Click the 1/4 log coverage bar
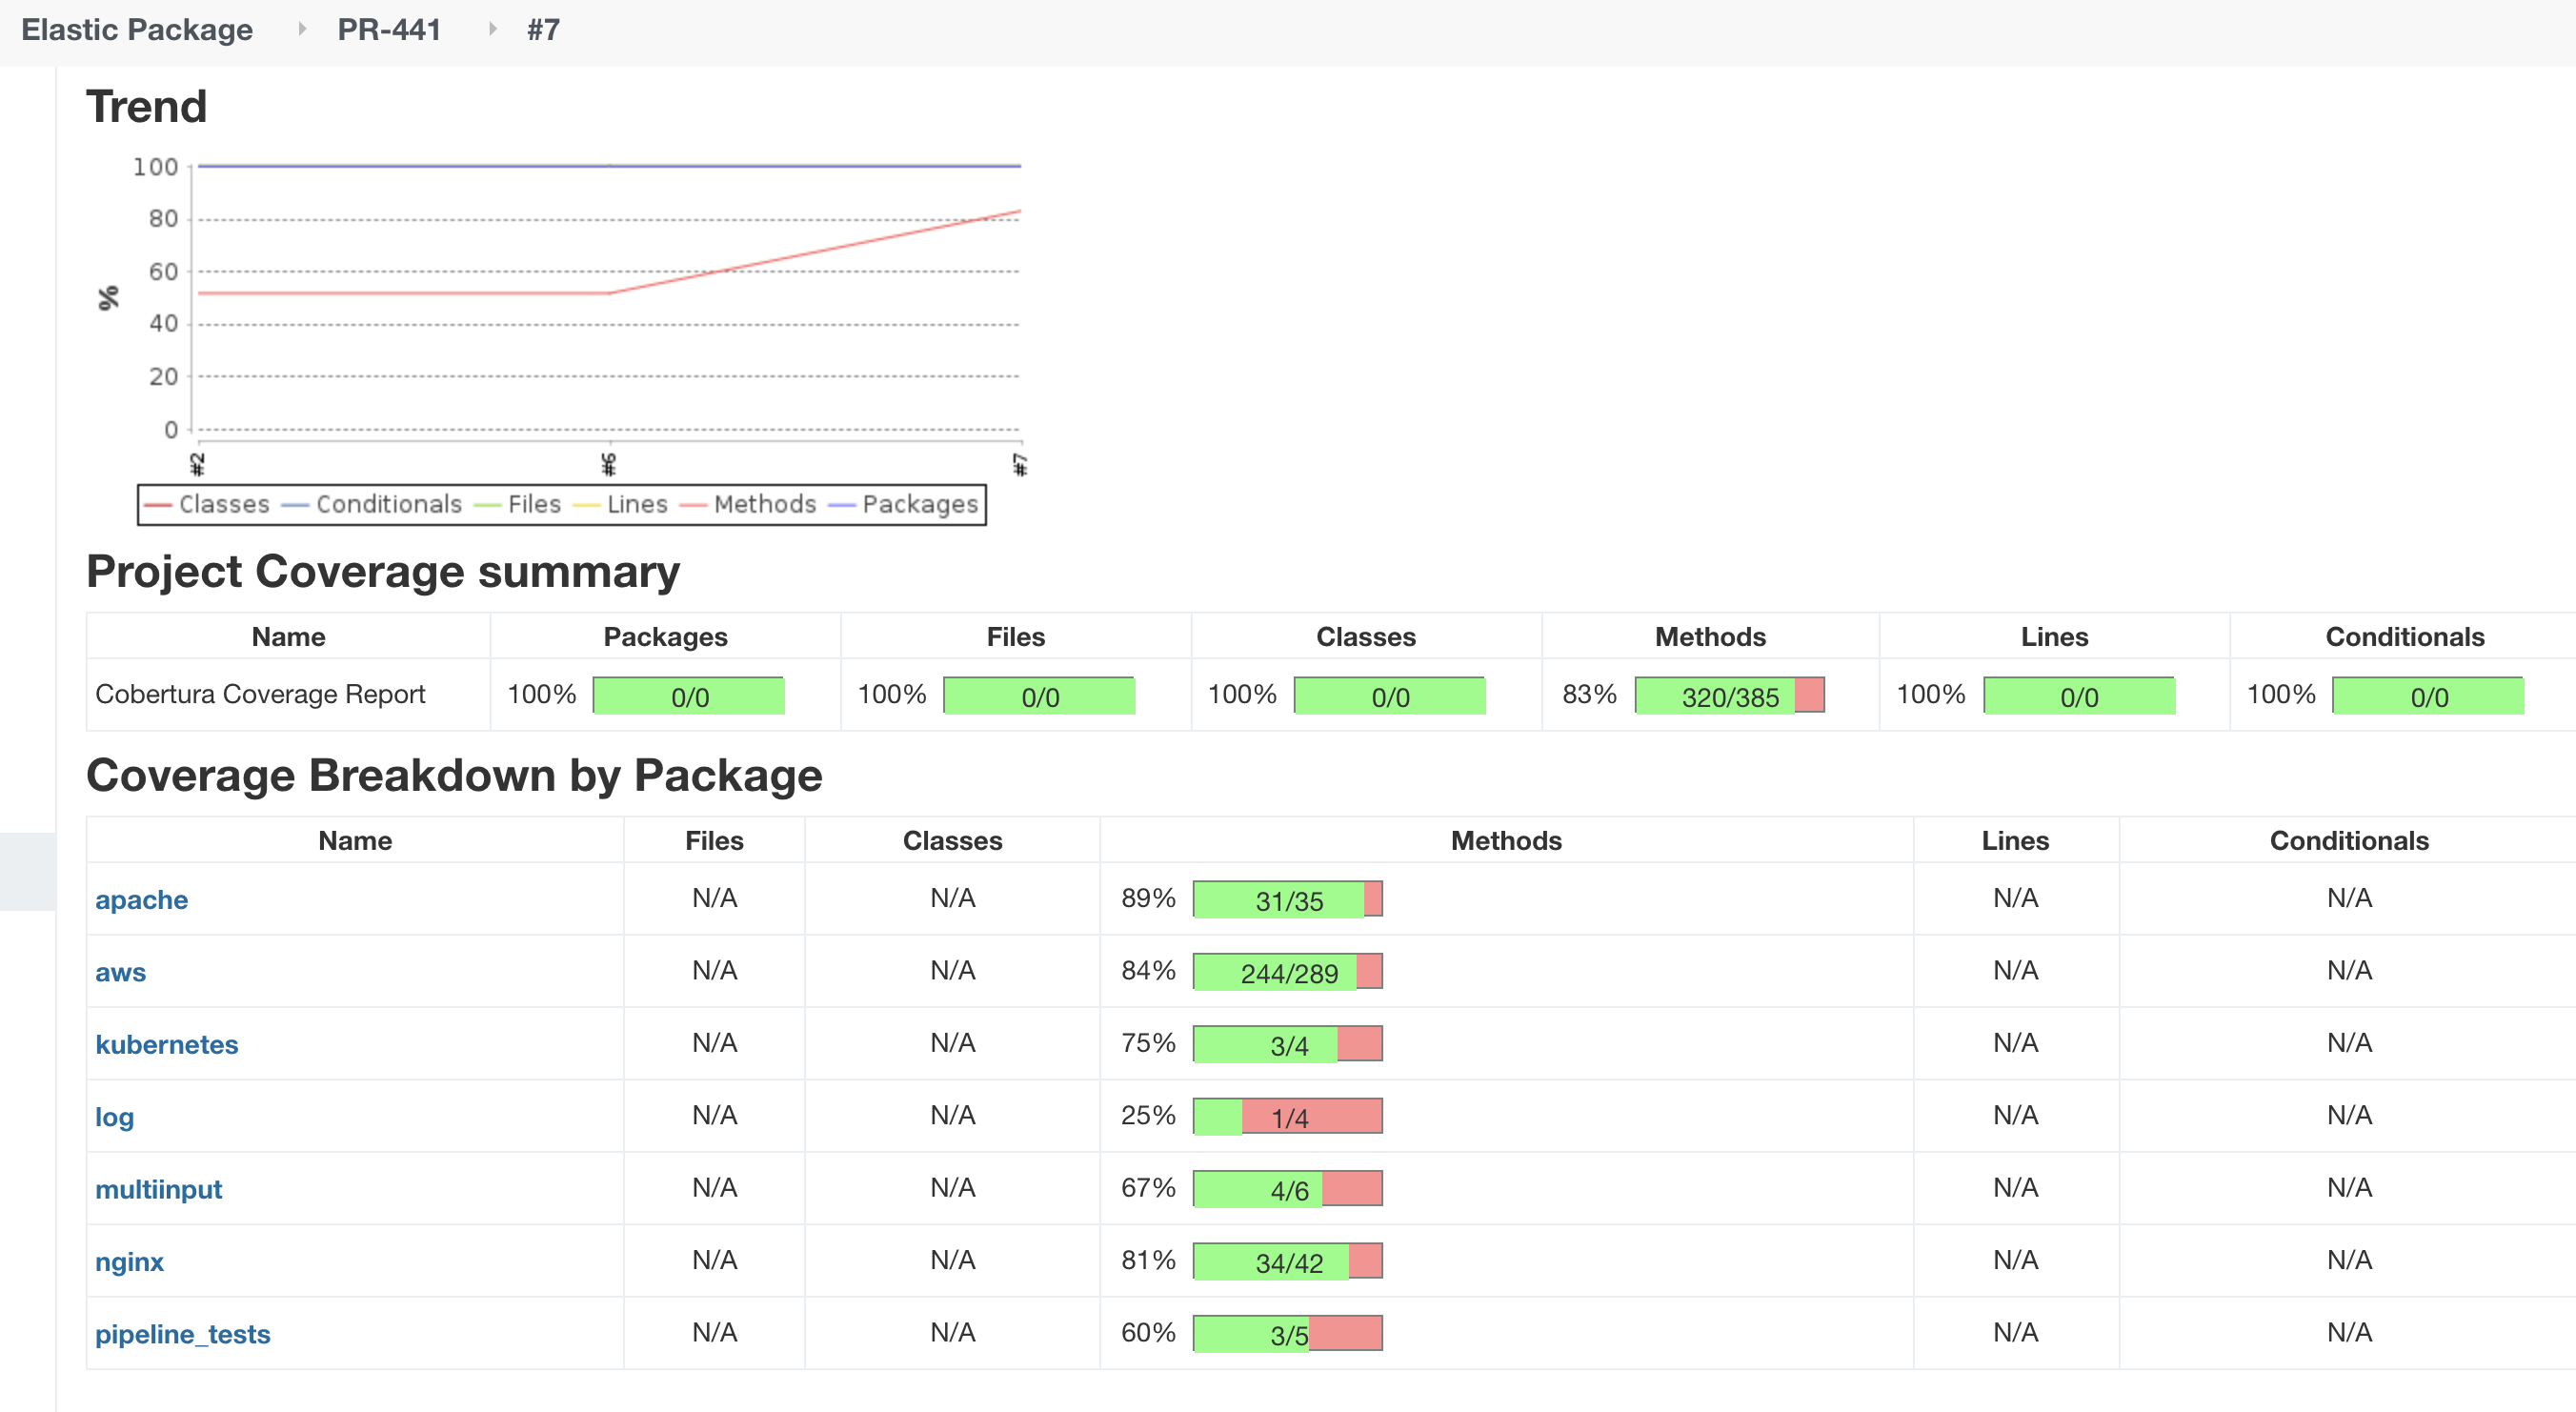2576x1412 pixels. [x=1288, y=1116]
